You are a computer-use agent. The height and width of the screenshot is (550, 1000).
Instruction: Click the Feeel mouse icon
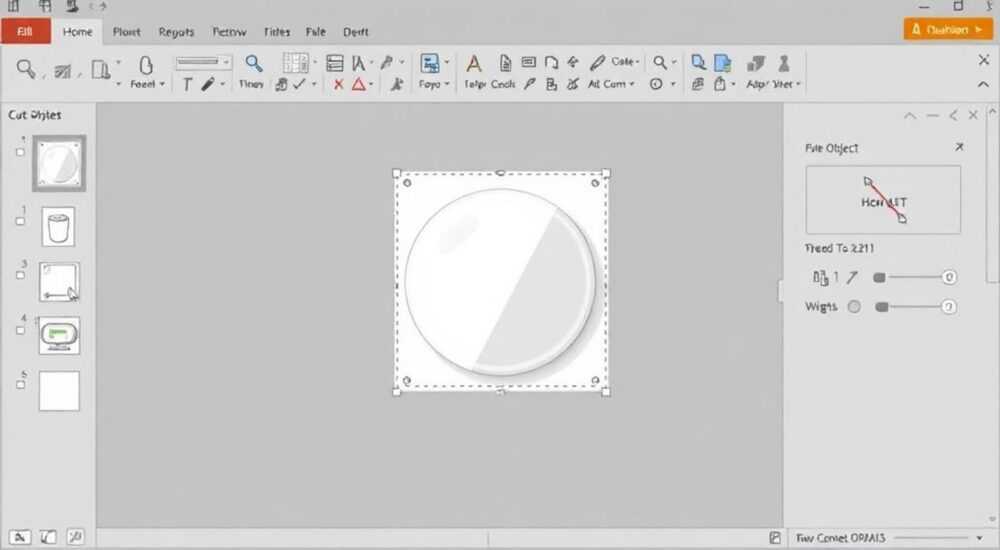tap(146, 64)
